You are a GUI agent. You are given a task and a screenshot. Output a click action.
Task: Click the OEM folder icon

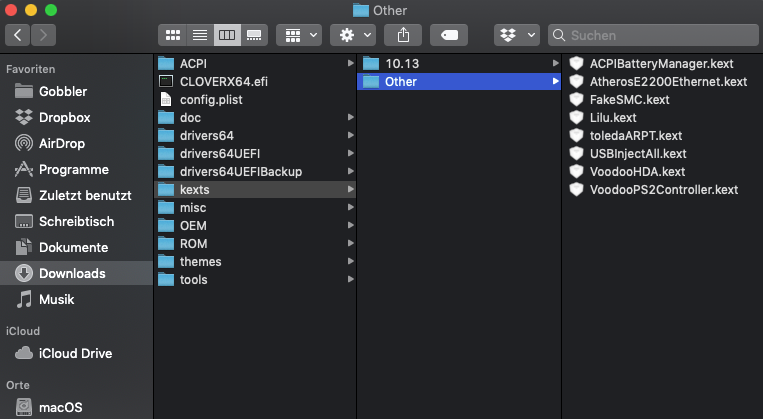(166, 226)
